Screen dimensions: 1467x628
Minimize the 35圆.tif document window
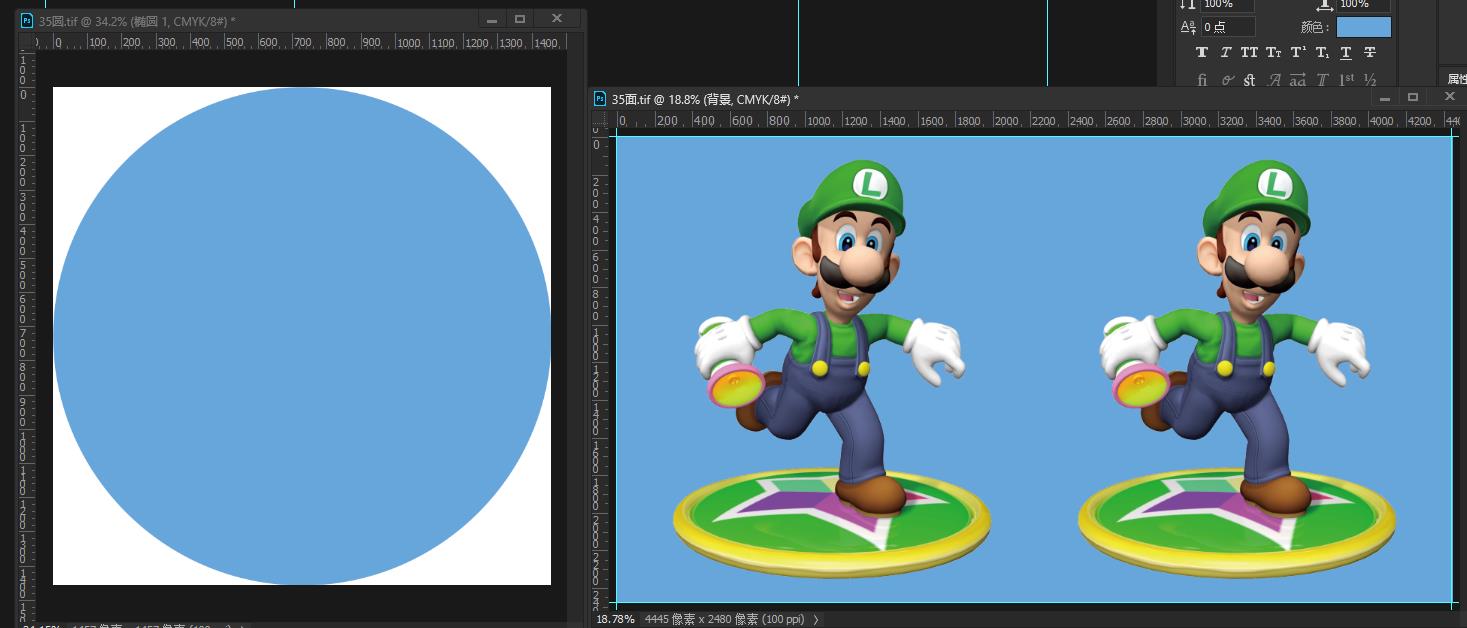pos(492,20)
